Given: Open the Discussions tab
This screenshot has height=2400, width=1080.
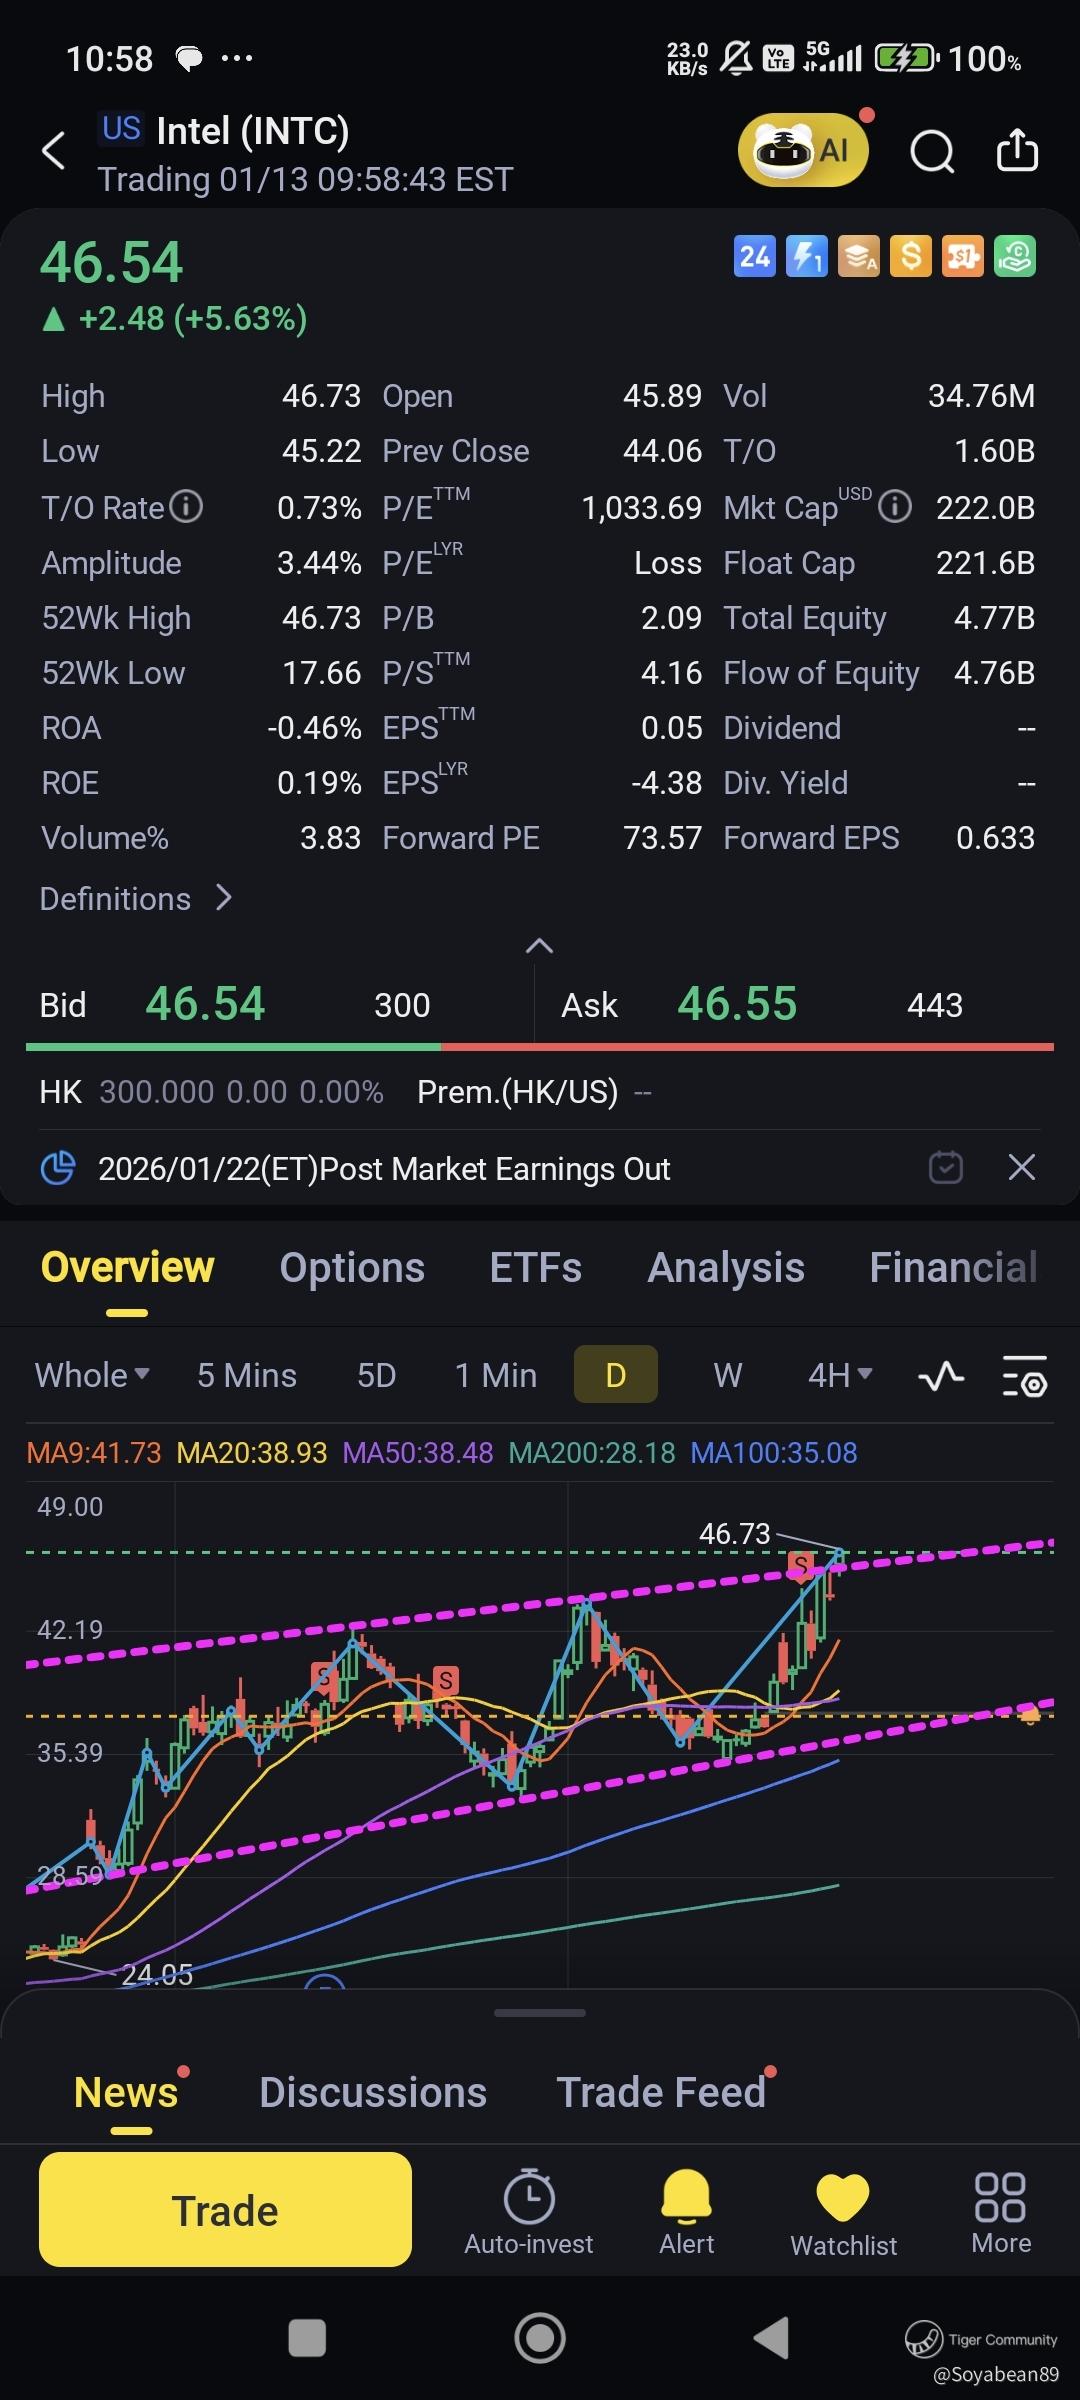Looking at the screenshot, I should click(x=373, y=2092).
